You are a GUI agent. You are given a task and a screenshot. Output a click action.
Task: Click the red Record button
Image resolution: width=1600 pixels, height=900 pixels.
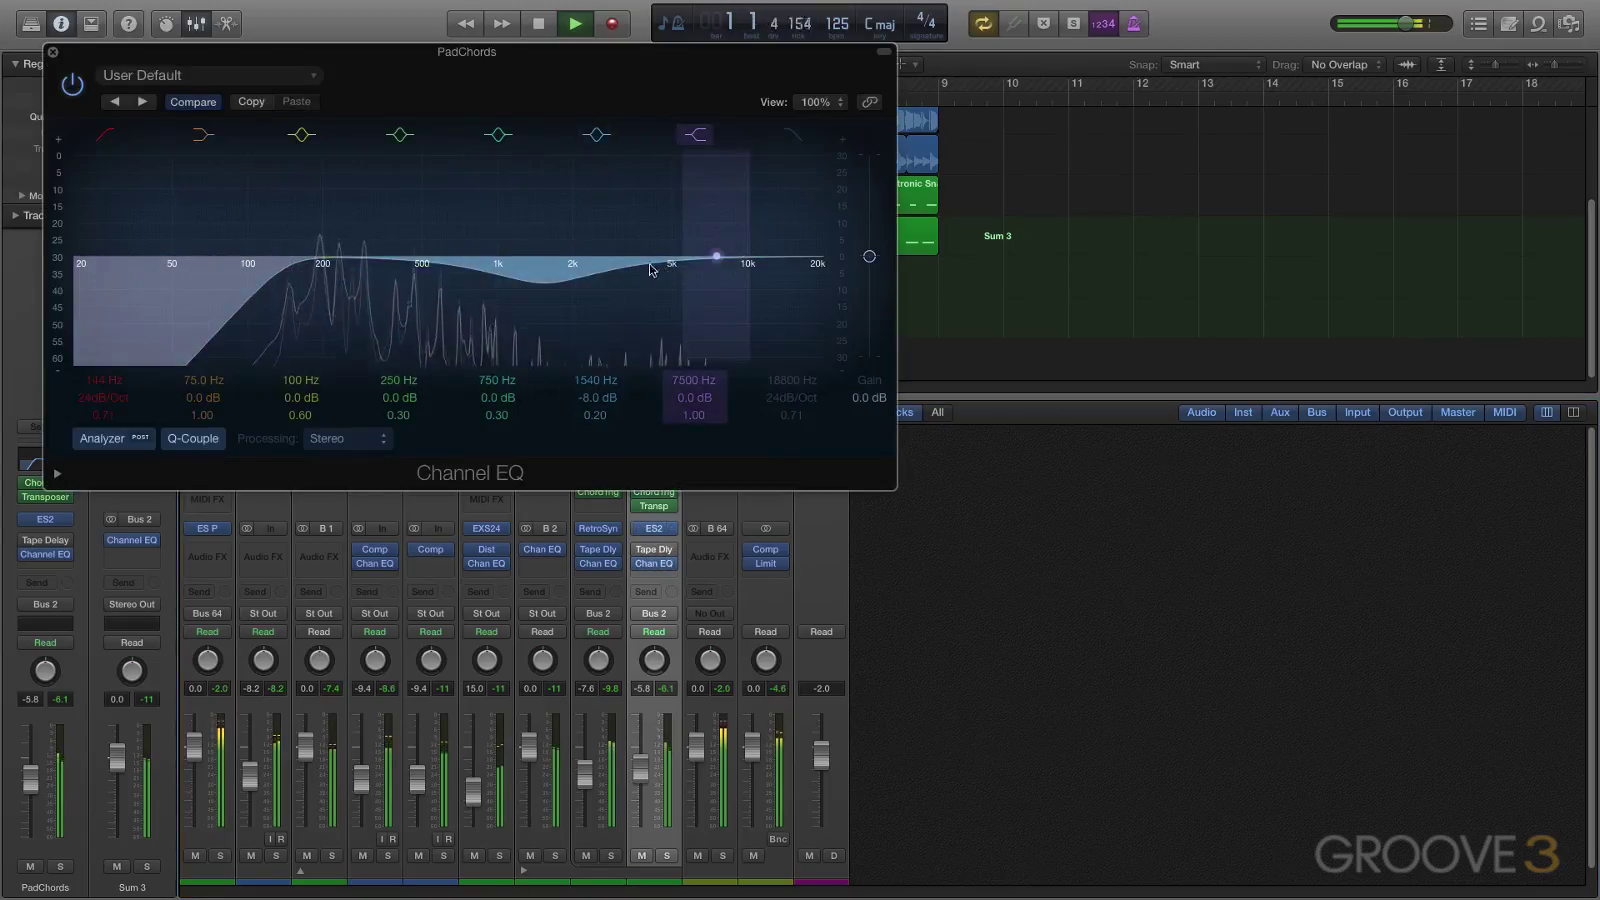coord(612,23)
